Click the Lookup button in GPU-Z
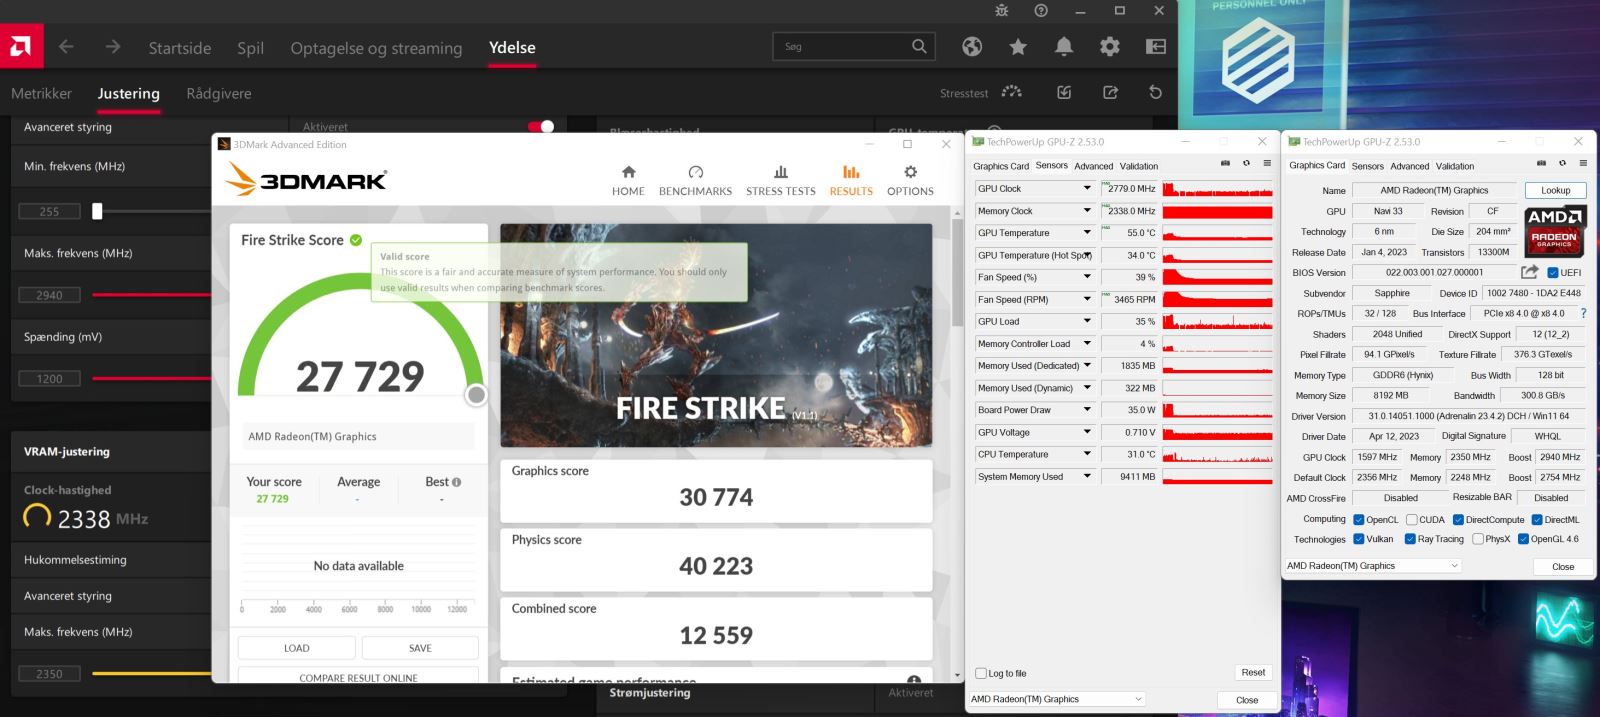Viewport: 1600px width, 717px height. [x=1555, y=190]
